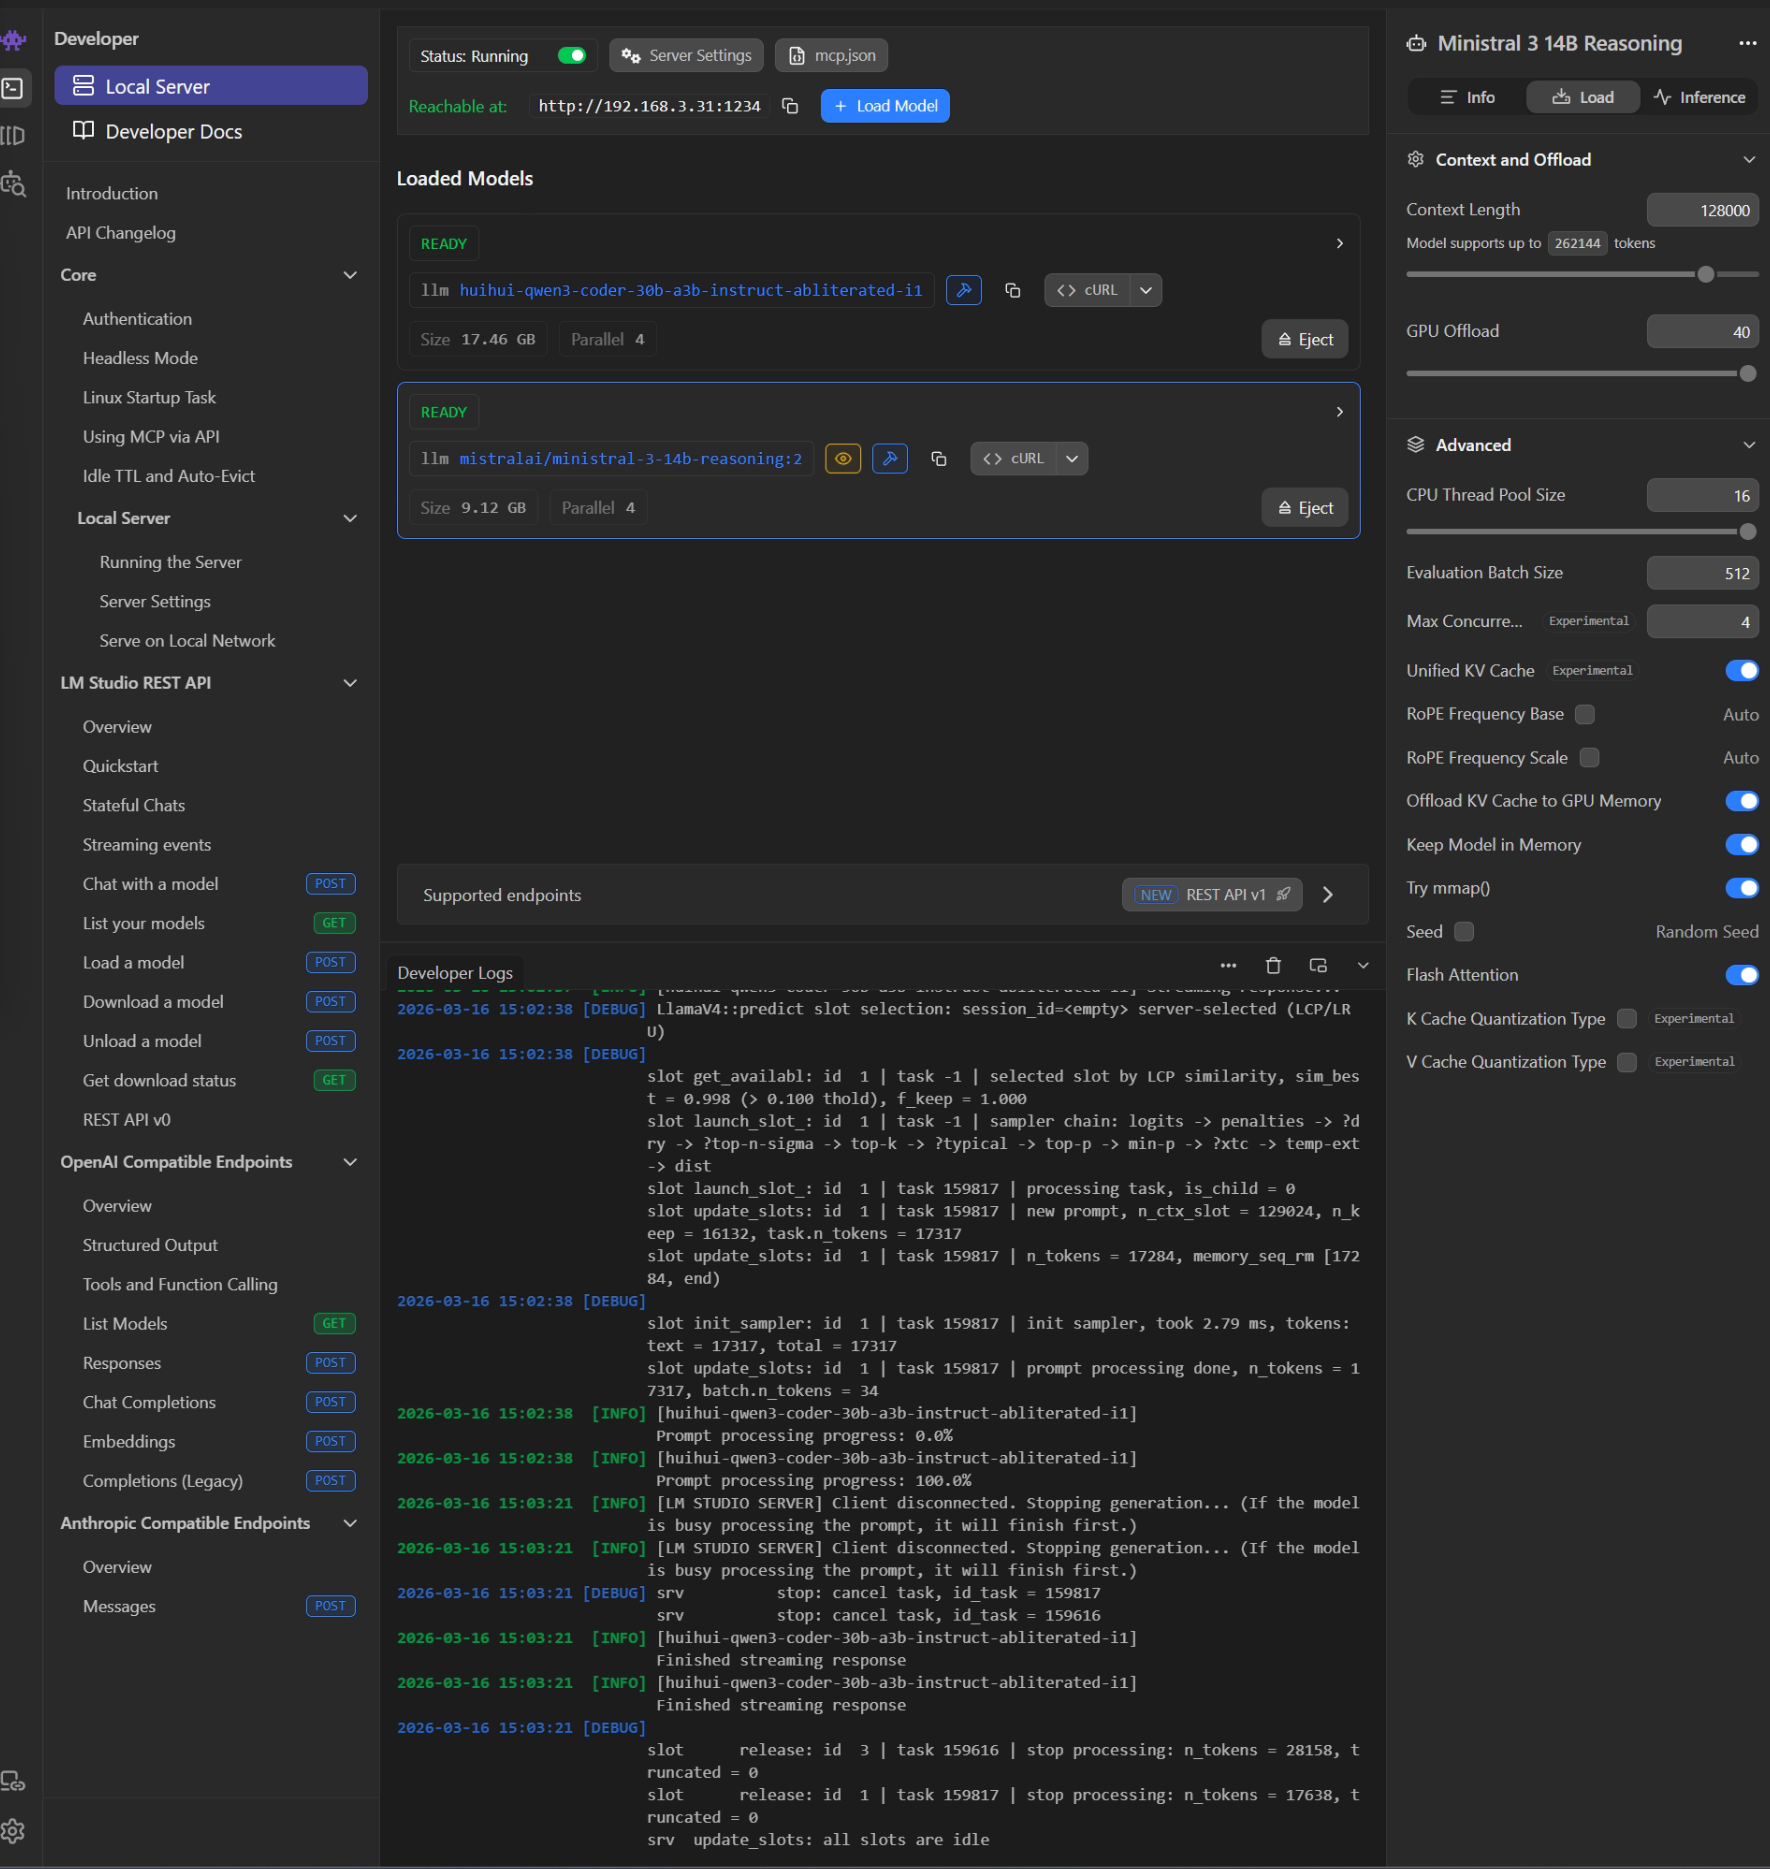Adjust the Context Length slider handle
This screenshot has width=1770, height=1869.
point(1706,274)
